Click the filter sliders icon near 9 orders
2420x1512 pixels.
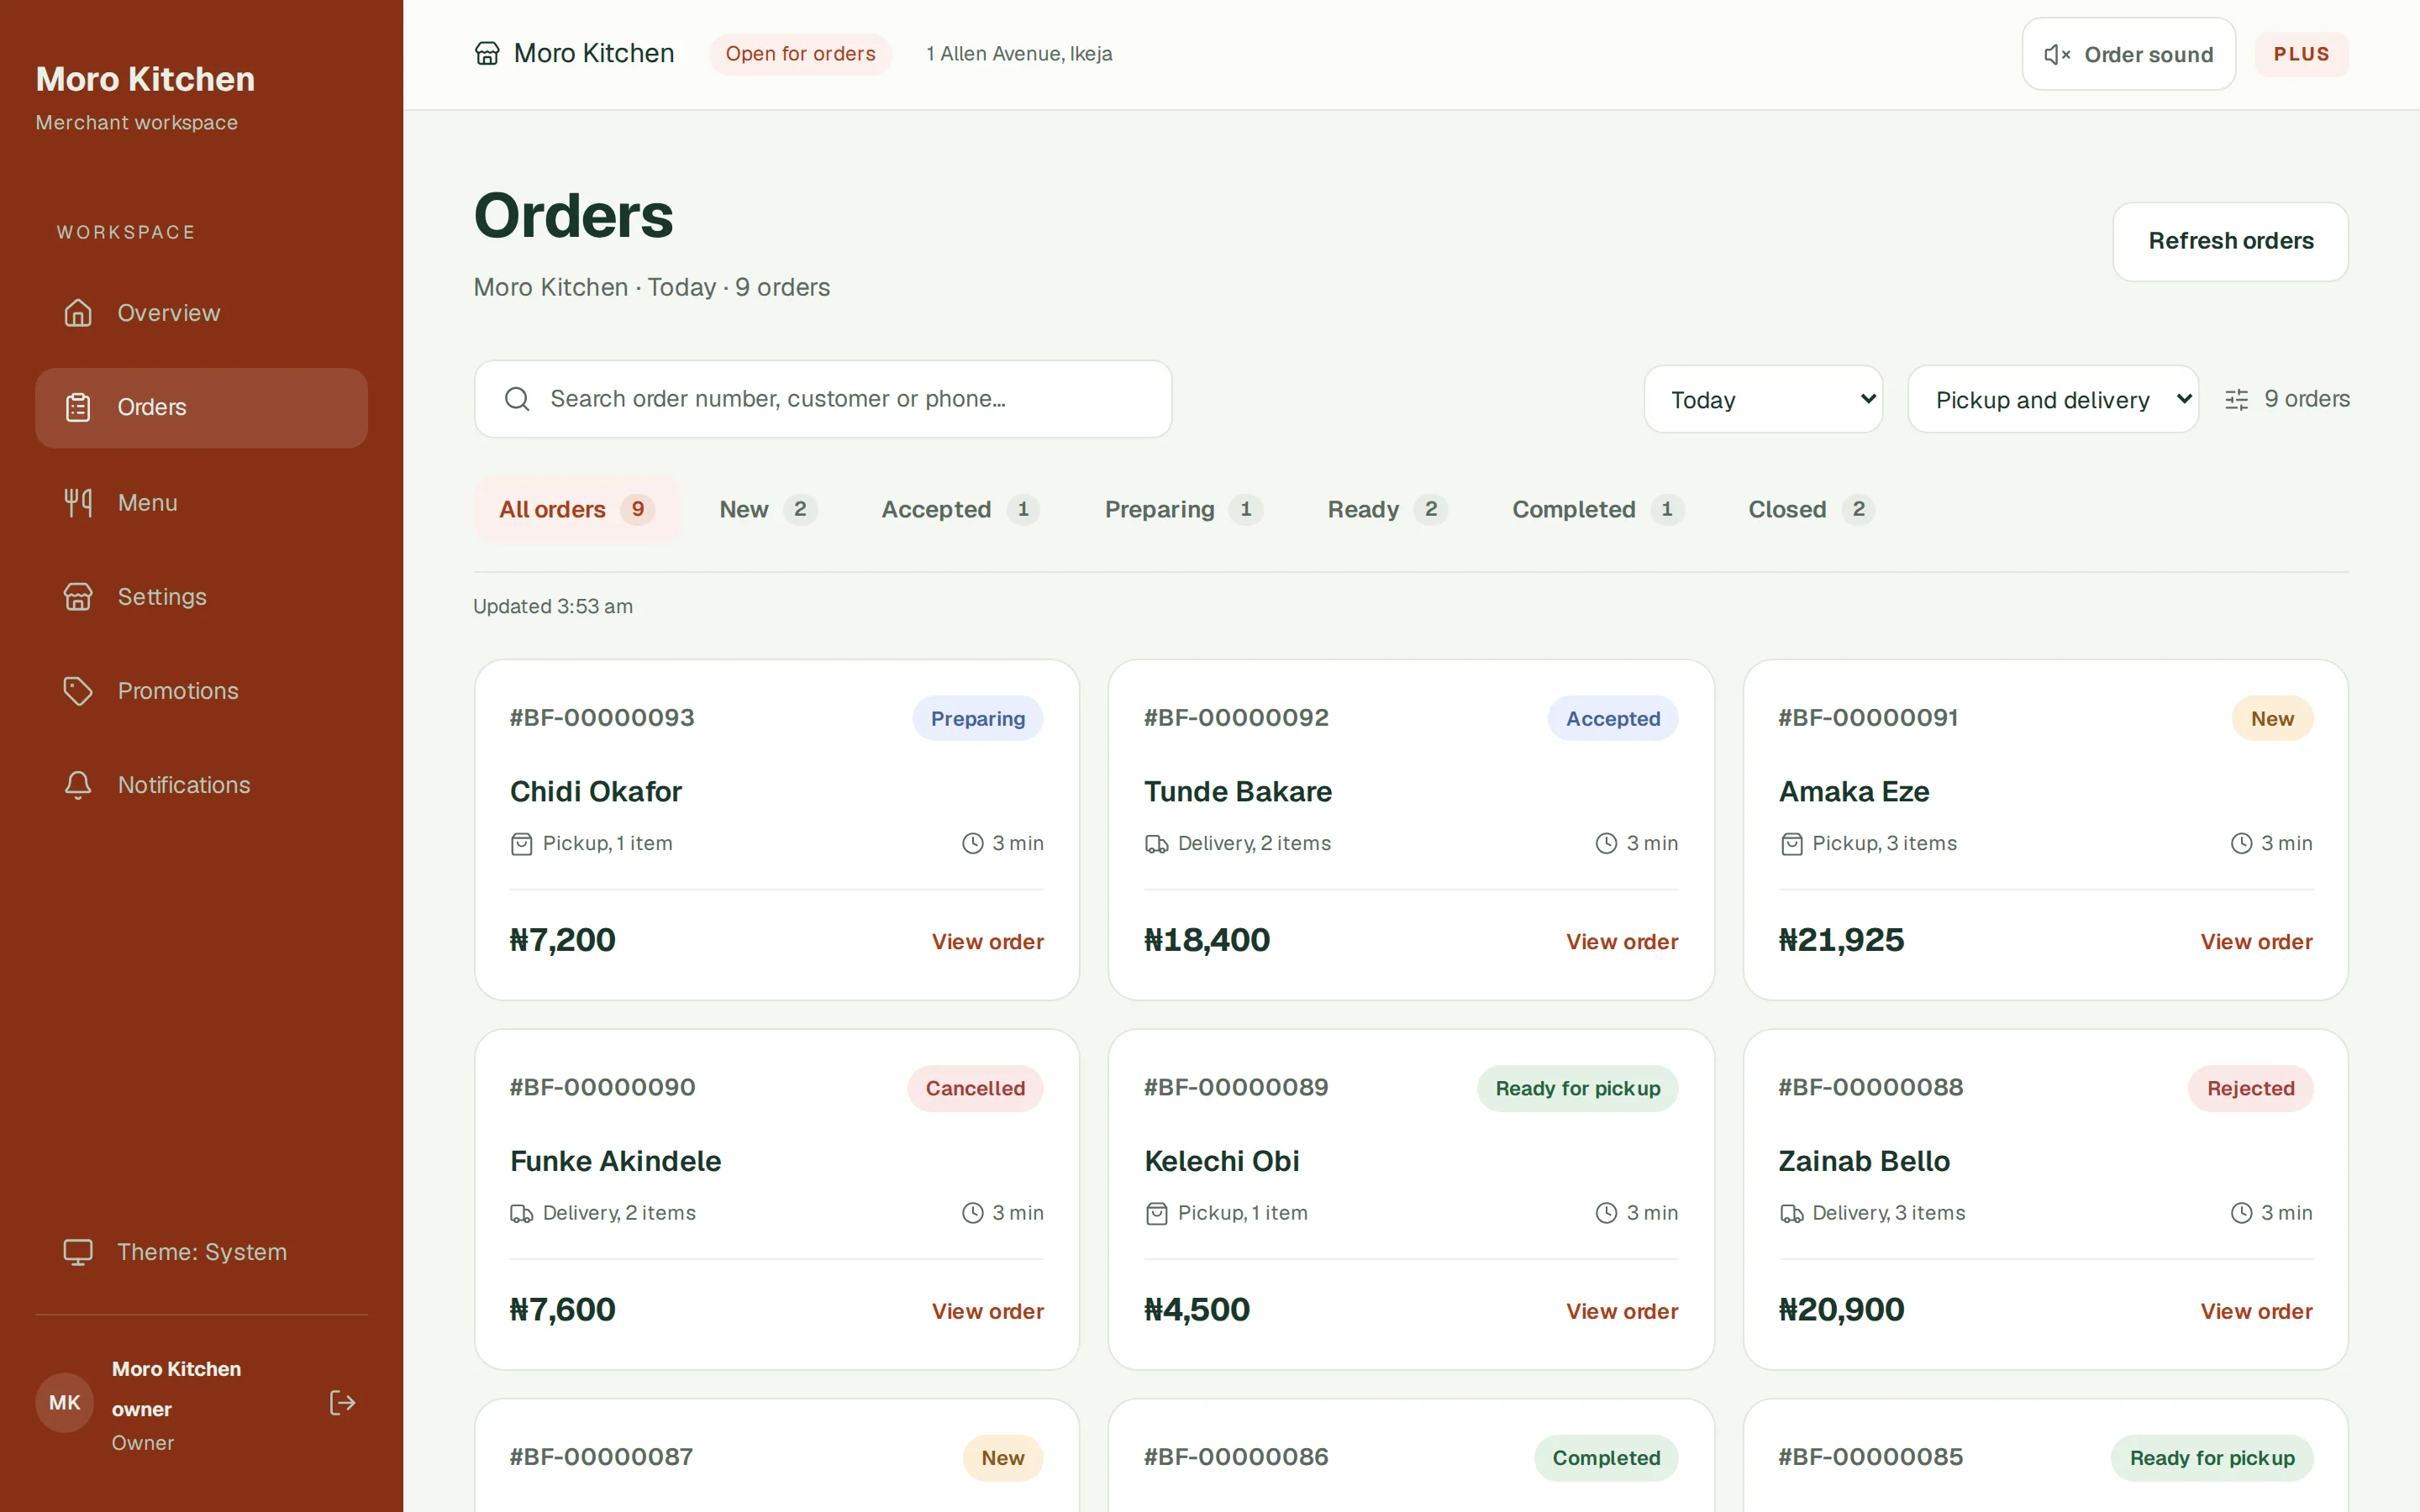(2237, 399)
